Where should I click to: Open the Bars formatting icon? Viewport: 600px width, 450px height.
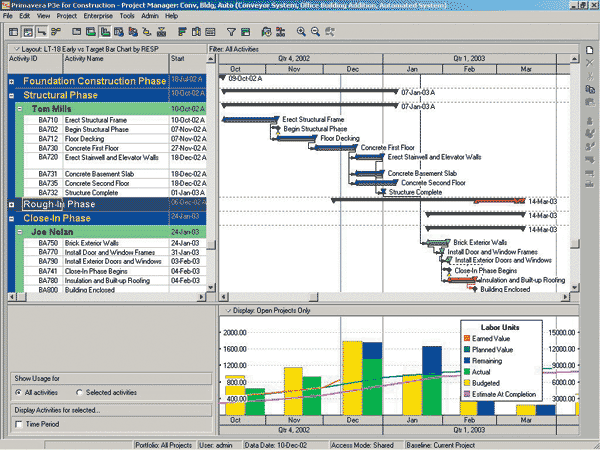[x=182, y=32]
